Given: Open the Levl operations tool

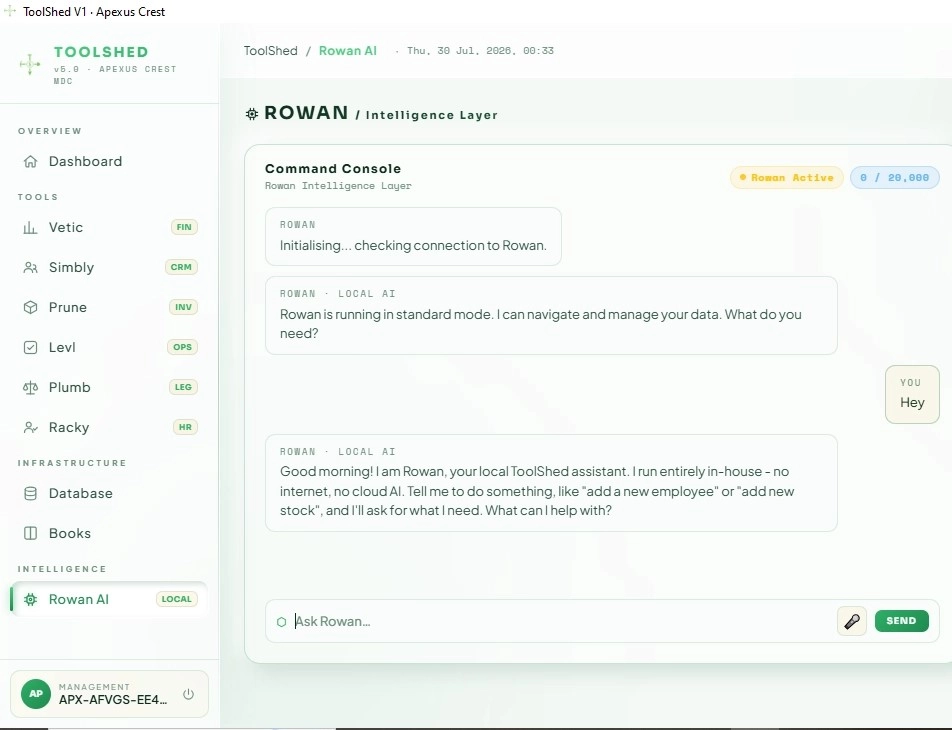Looking at the screenshot, I should [x=109, y=347].
